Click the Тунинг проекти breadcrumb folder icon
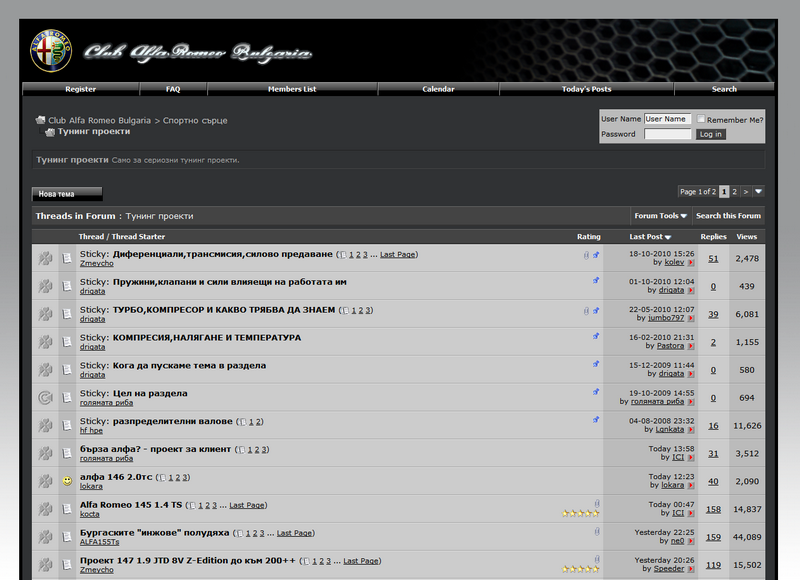The height and width of the screenshot is (580, 800). coord(49,132)
